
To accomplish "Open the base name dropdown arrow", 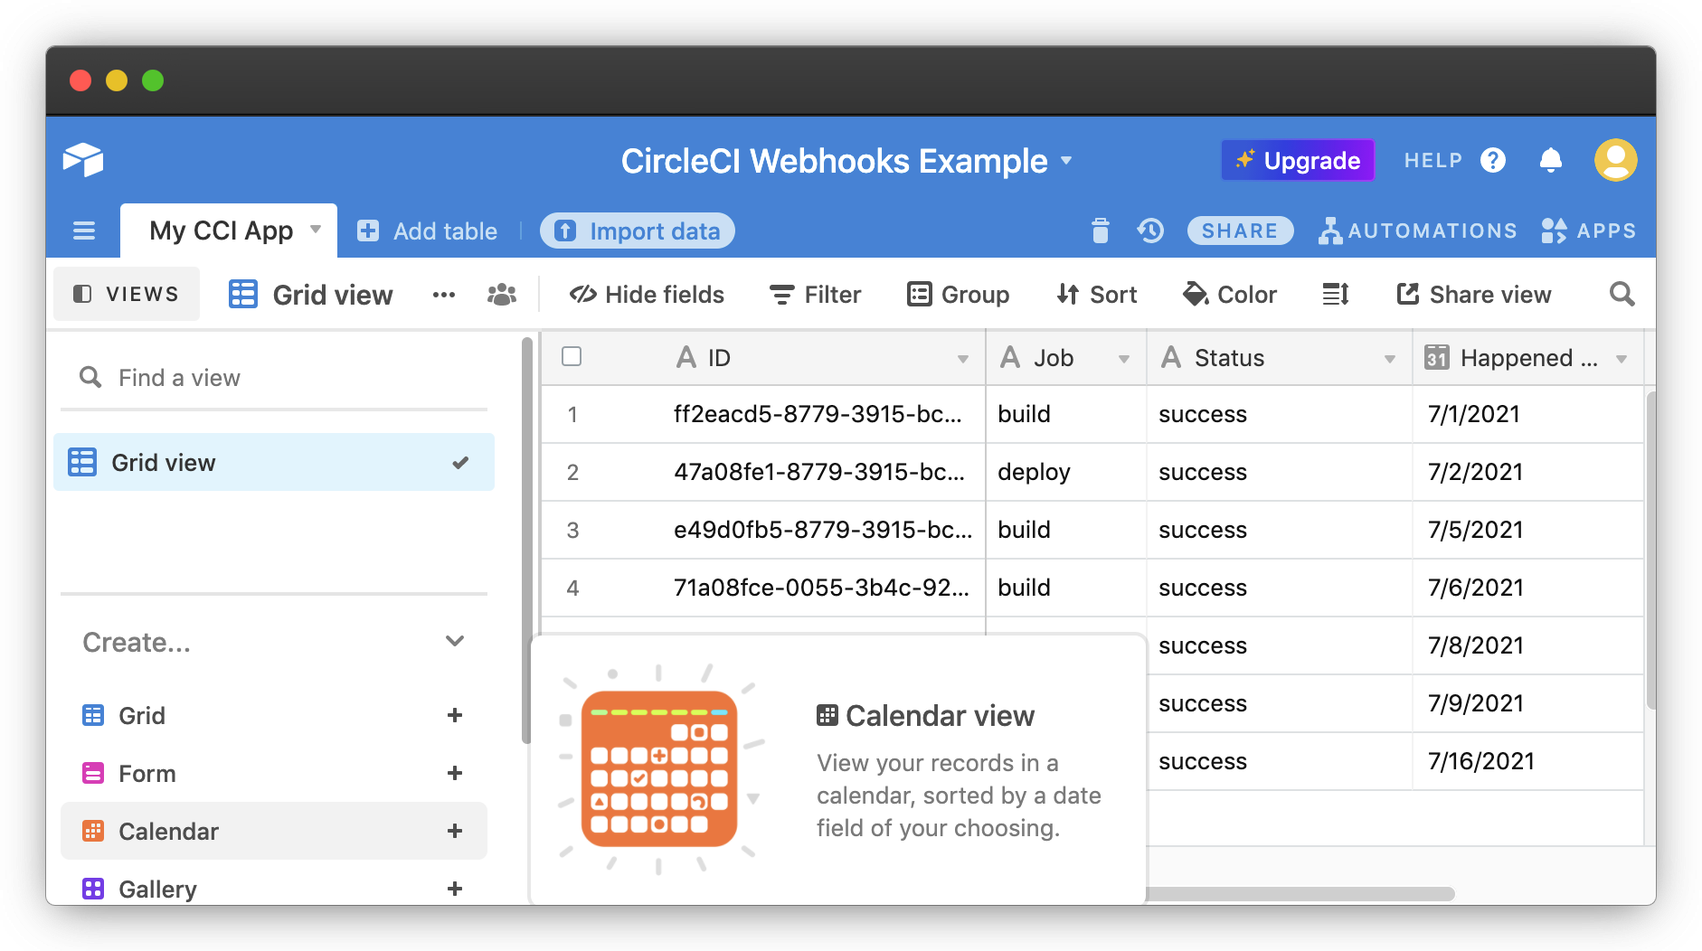I will 1067,161.
